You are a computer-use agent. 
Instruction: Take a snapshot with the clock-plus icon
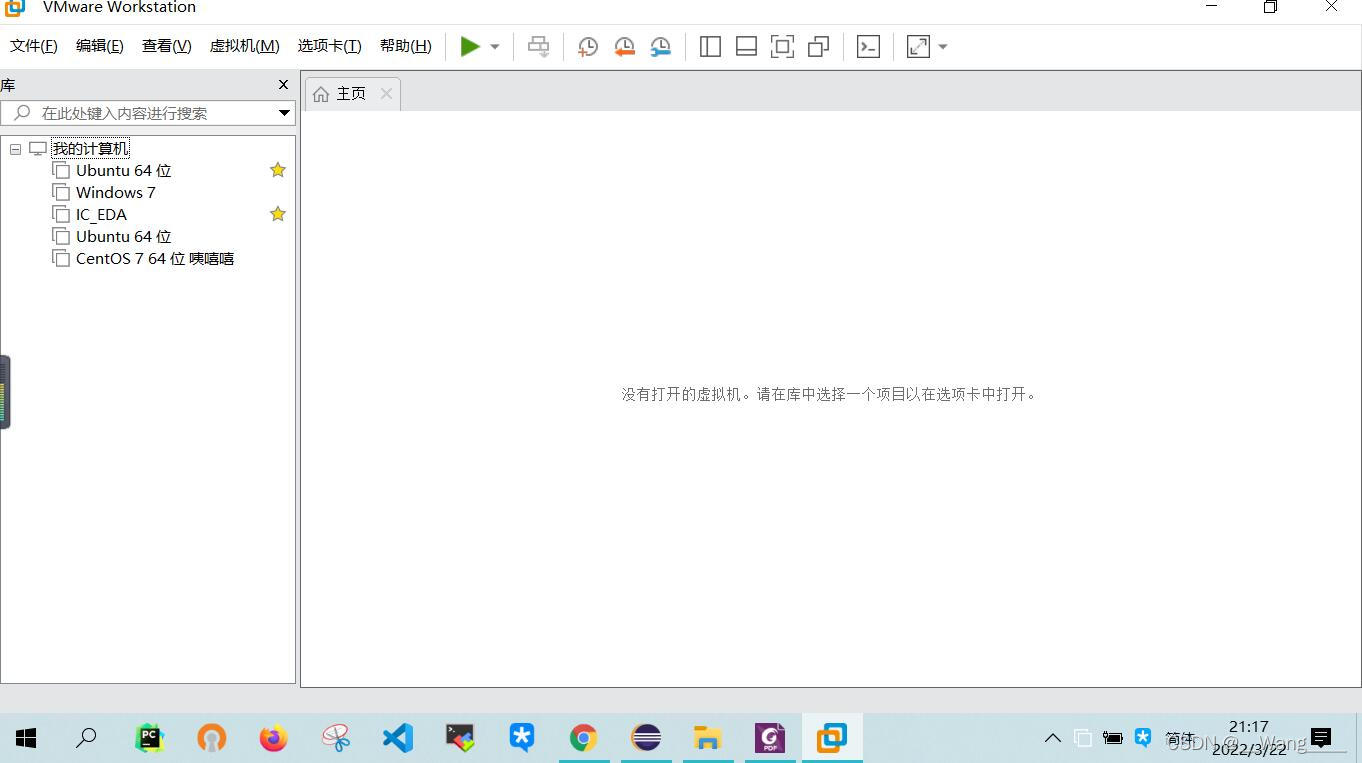click(x=588, y=47)
